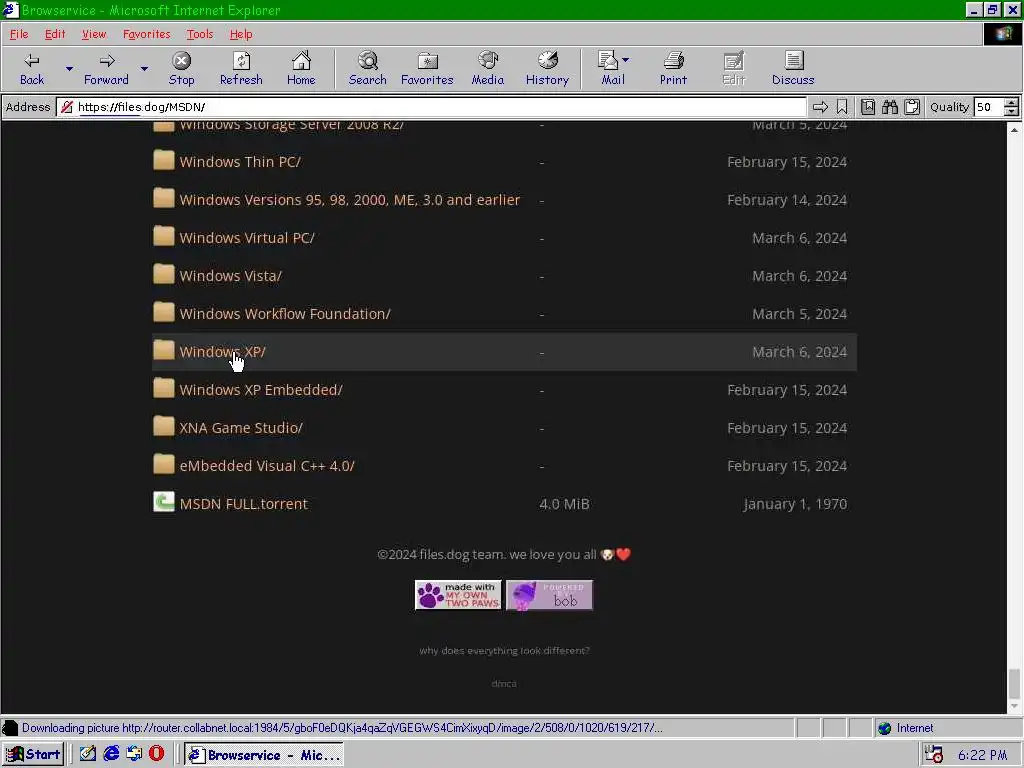1024x768 pixels.
Task: Open the Media pane
Action: 488,69
